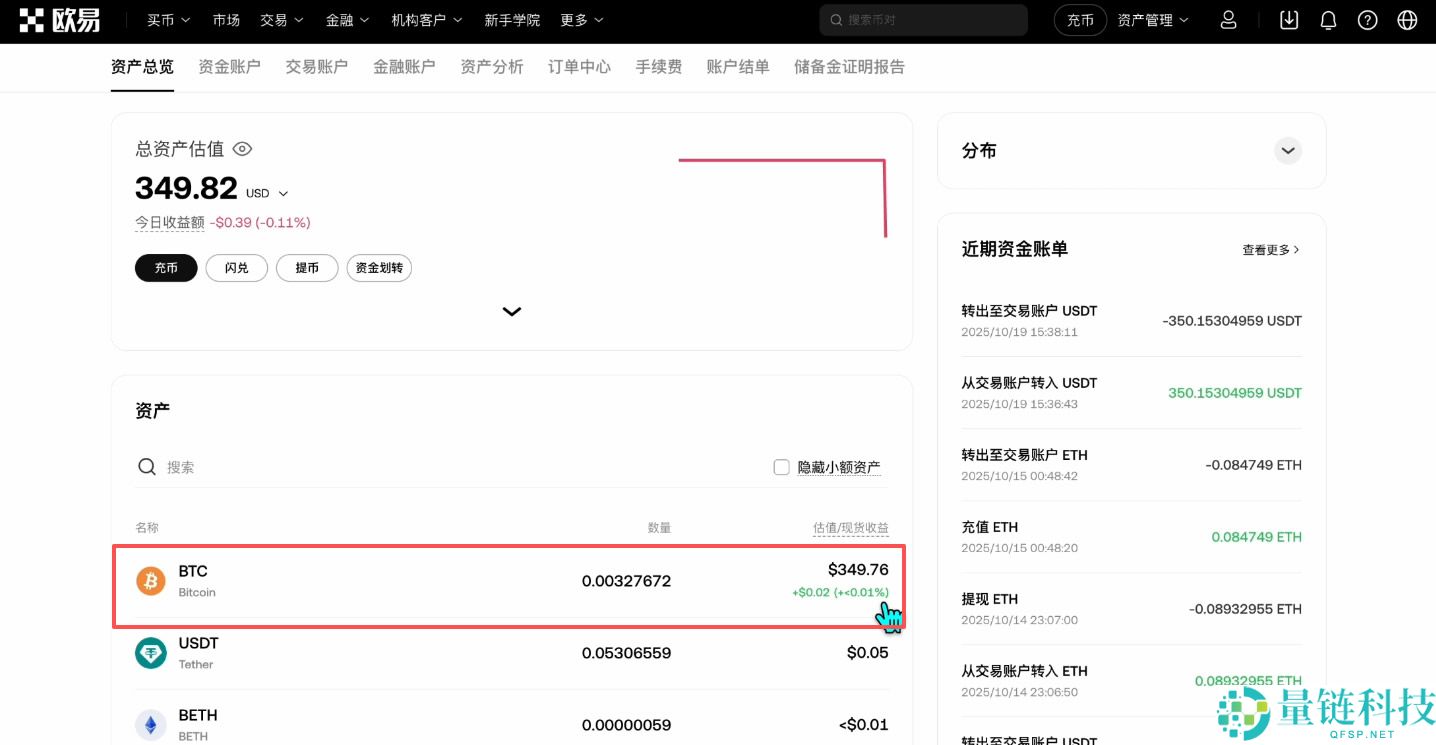Image resolution: width=1436 pixels, height=745 pixels.
Task: Click the help question mark icon
Action: pyautogui.click(x=1367, y=19)
